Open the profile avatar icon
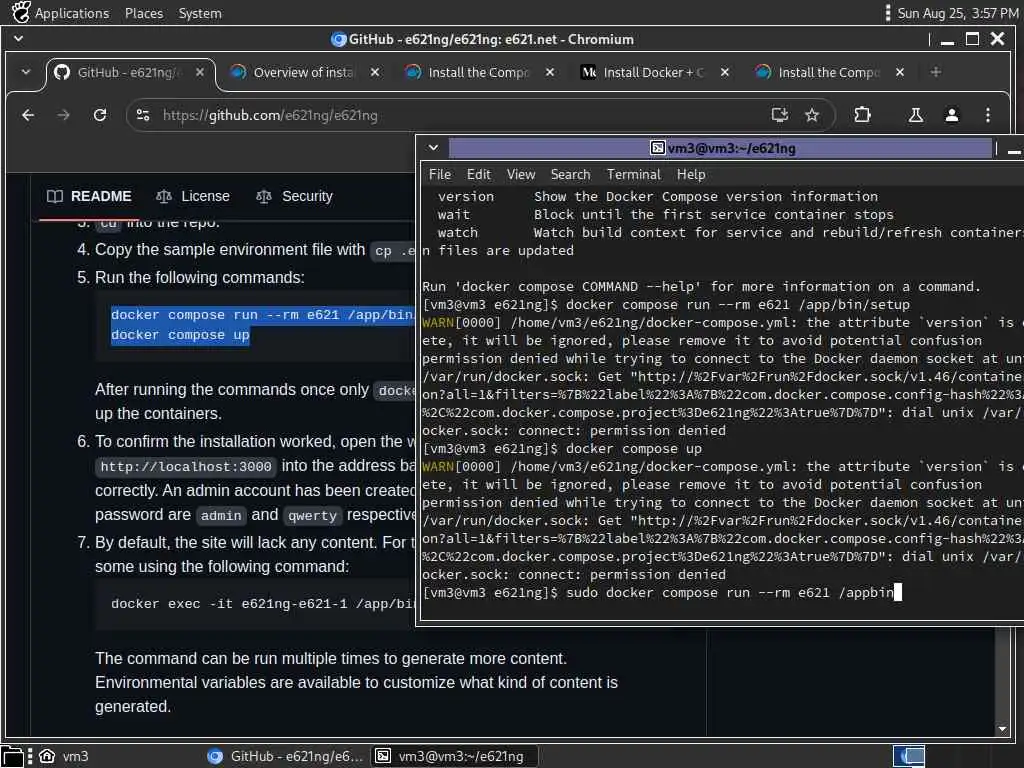The image size is (1024, 768). coord(952,116)
